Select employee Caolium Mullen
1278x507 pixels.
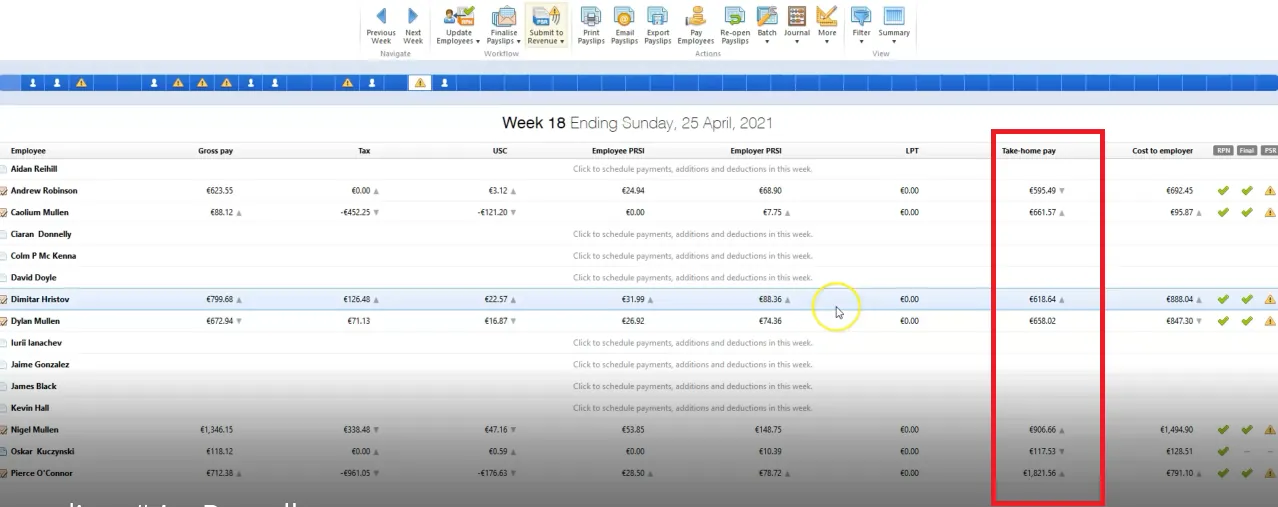click(x=40, y=212)
